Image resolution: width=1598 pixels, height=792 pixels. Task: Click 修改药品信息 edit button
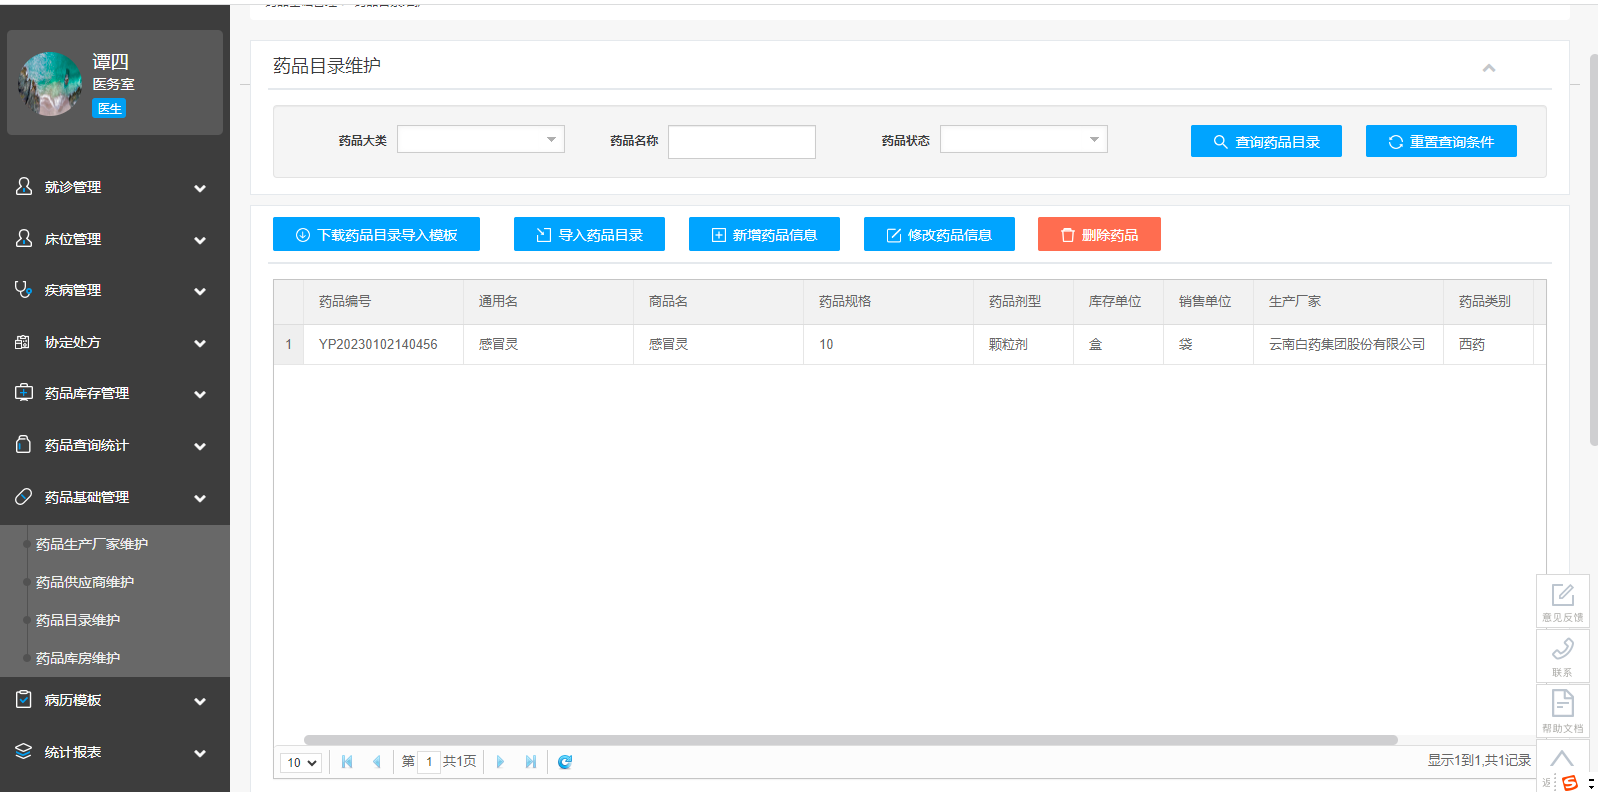pyautogui.click(x=939, y=234)
